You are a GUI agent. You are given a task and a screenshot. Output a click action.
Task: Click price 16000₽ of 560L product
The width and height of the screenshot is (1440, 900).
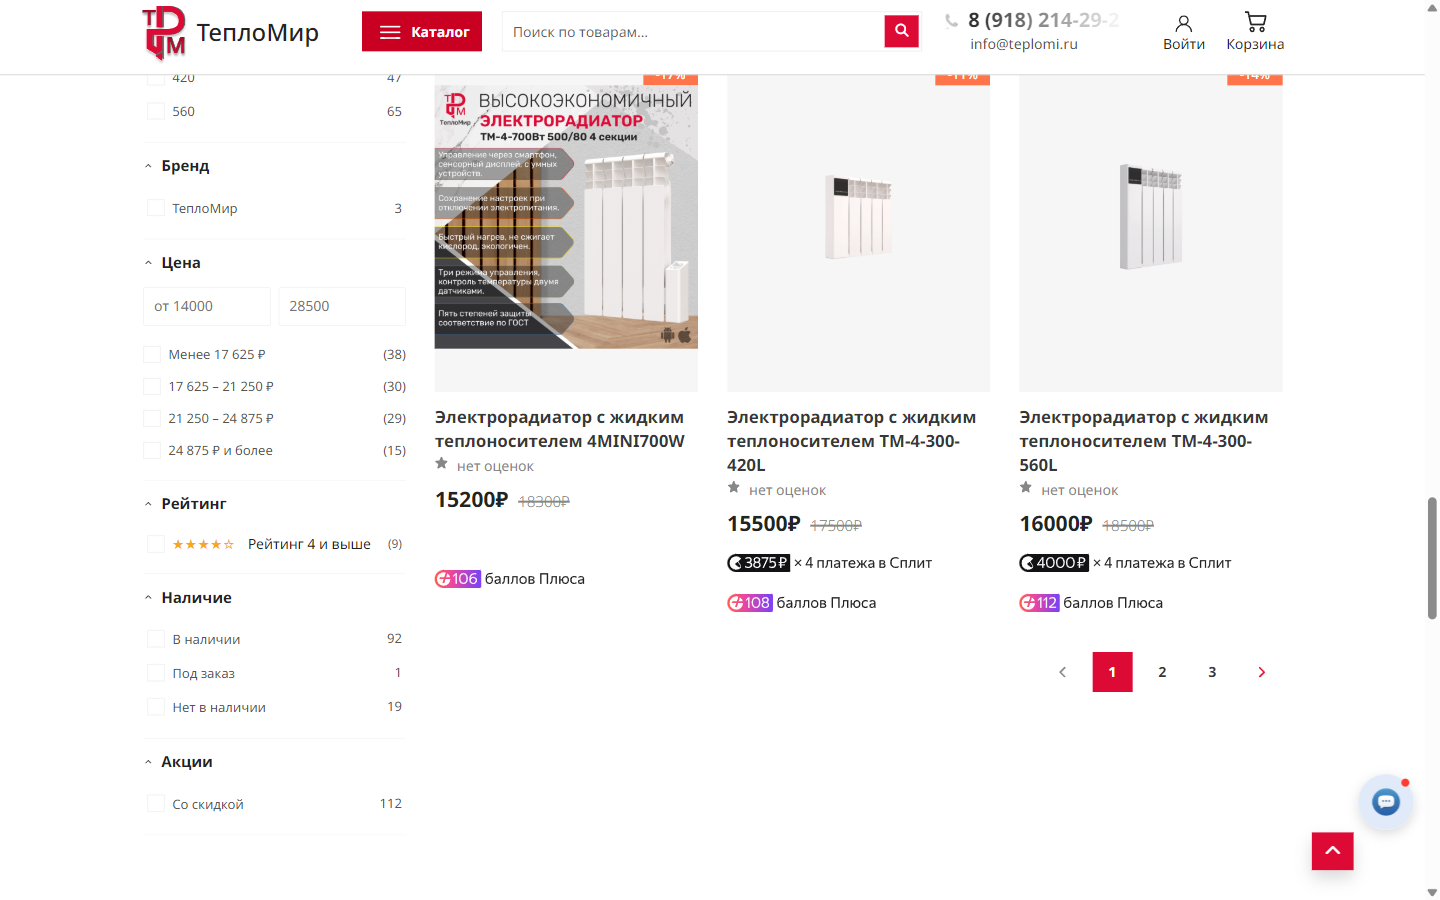click(1055, 524)
